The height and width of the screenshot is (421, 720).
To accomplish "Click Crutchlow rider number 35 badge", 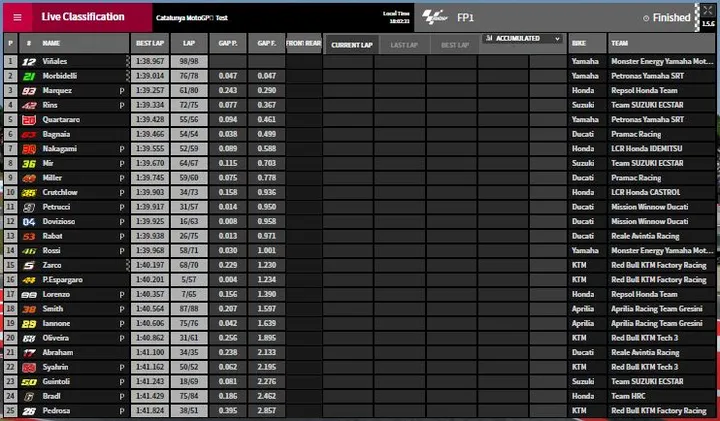I will [29, 193].
